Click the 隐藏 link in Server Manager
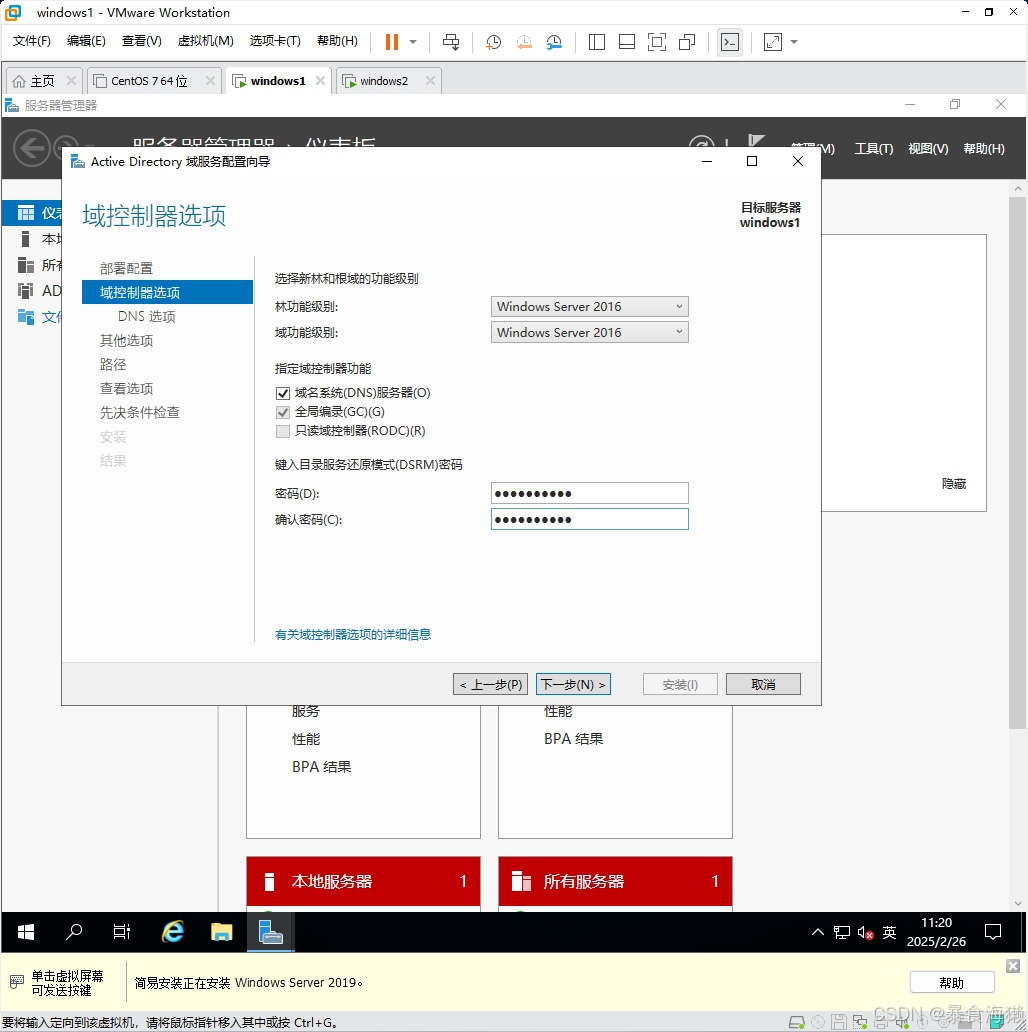 pos(954,484)
